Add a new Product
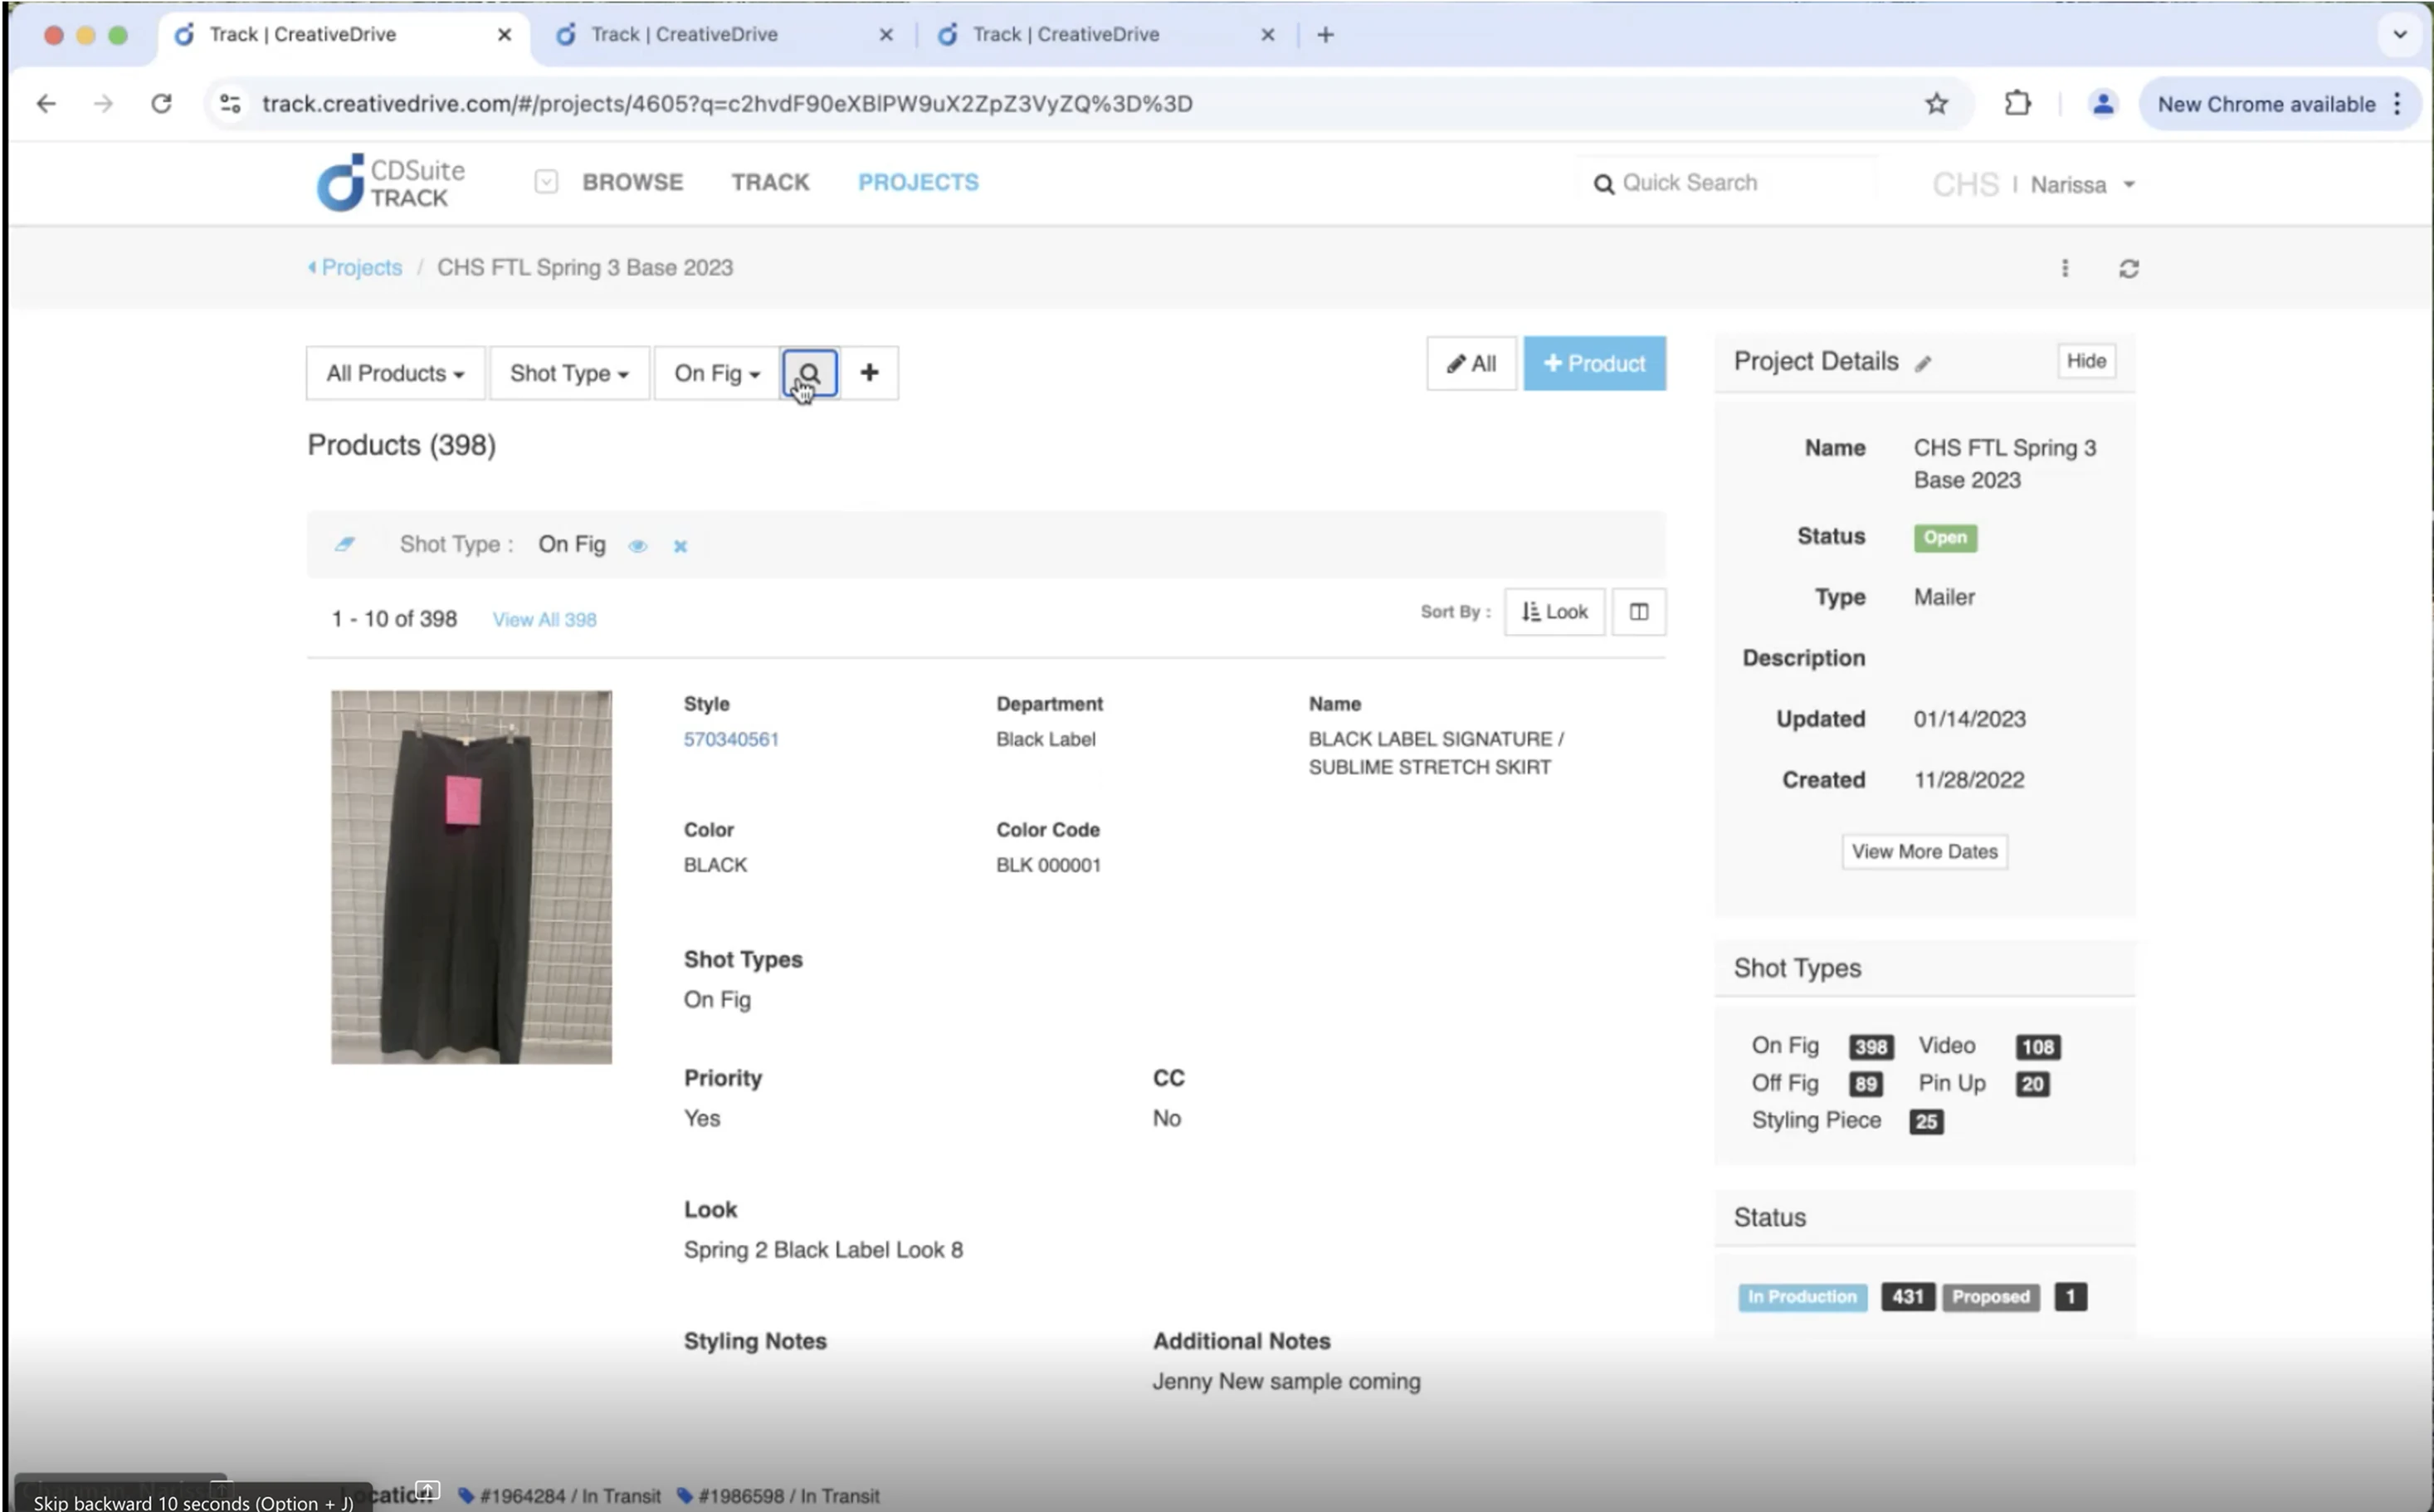 click(1594, 364)
